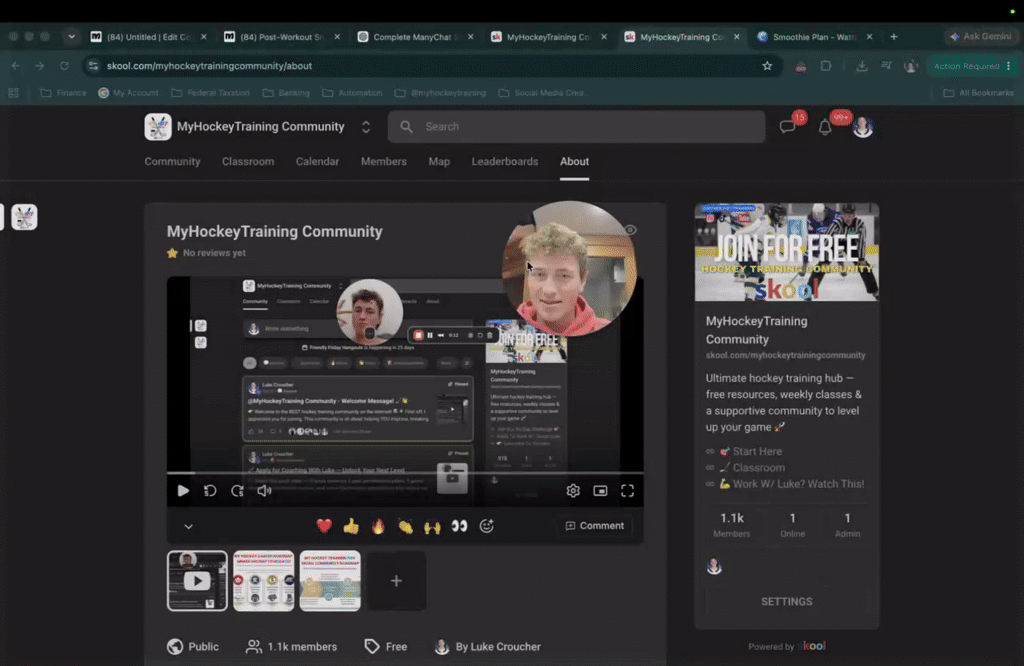Skip the video forward
1024x666 pixels.
coord(237,490)
